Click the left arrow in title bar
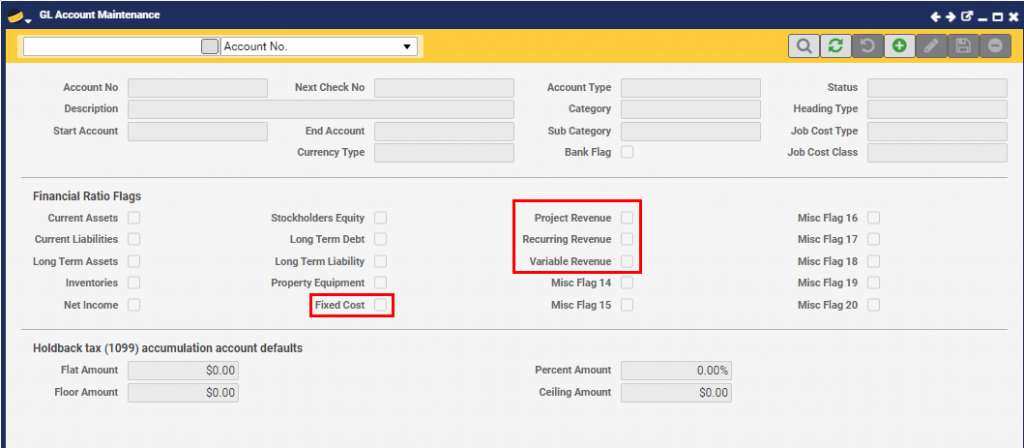The image size is (1024, 448). coord(935,16)
